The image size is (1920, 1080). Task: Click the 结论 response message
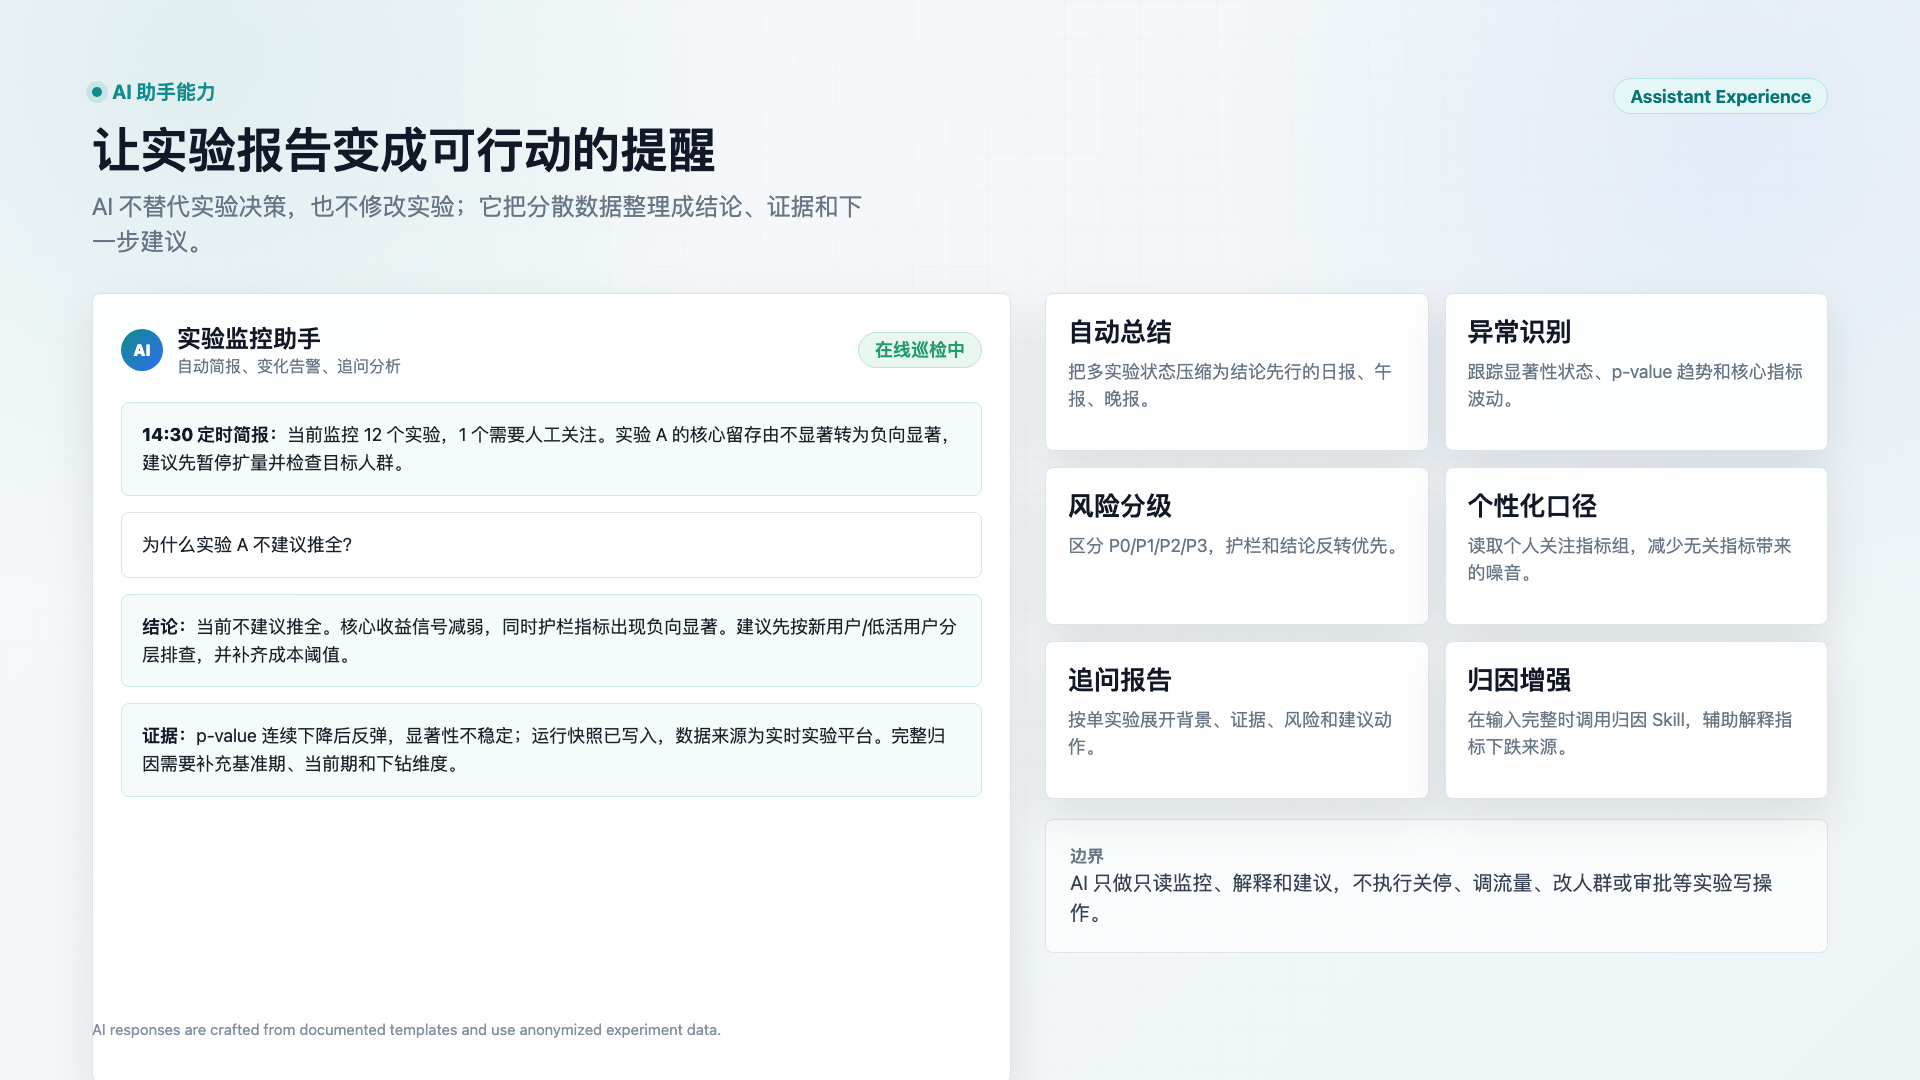click(x=551, y=641)
